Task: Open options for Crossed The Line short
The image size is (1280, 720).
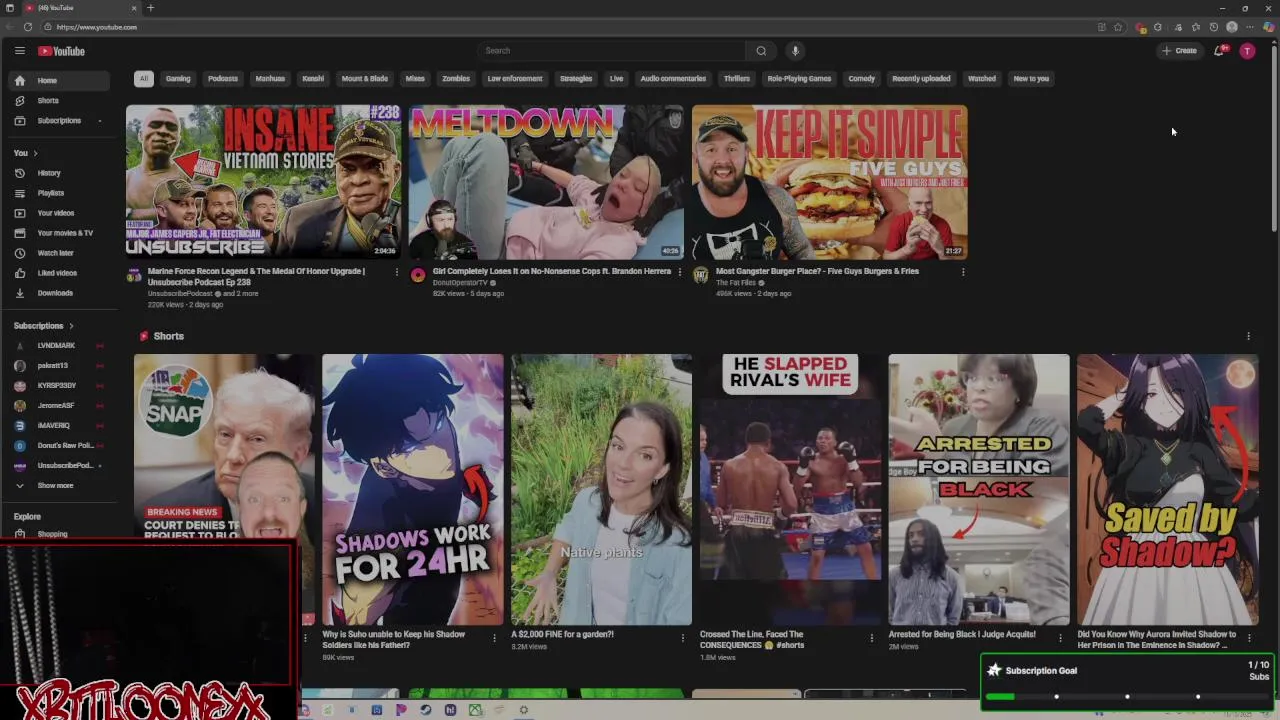Action: 871,638
